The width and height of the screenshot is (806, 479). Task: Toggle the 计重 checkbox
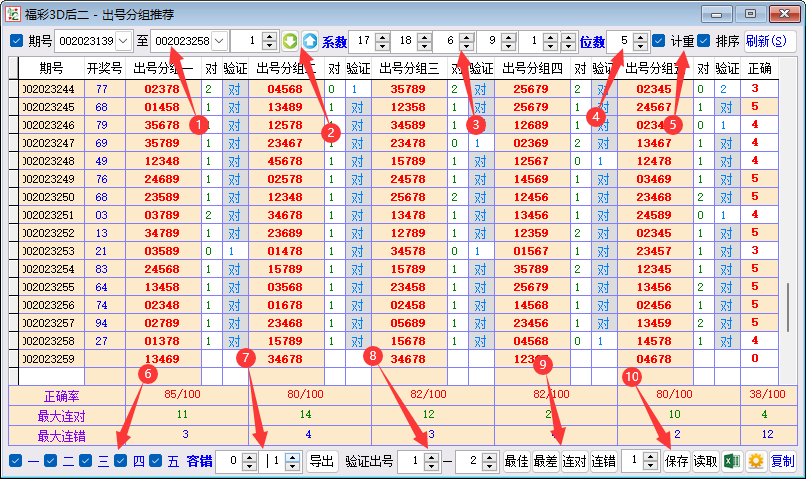(658, 41)
